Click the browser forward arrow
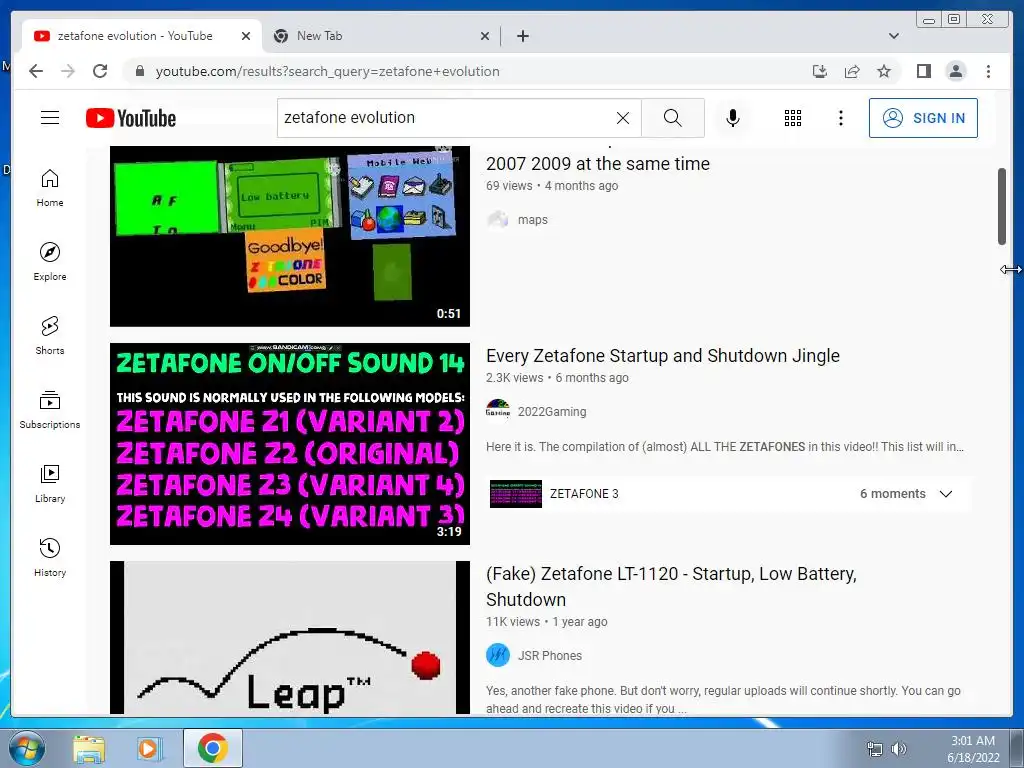This screenshot has width=1024, height=768. click(68, 71)
